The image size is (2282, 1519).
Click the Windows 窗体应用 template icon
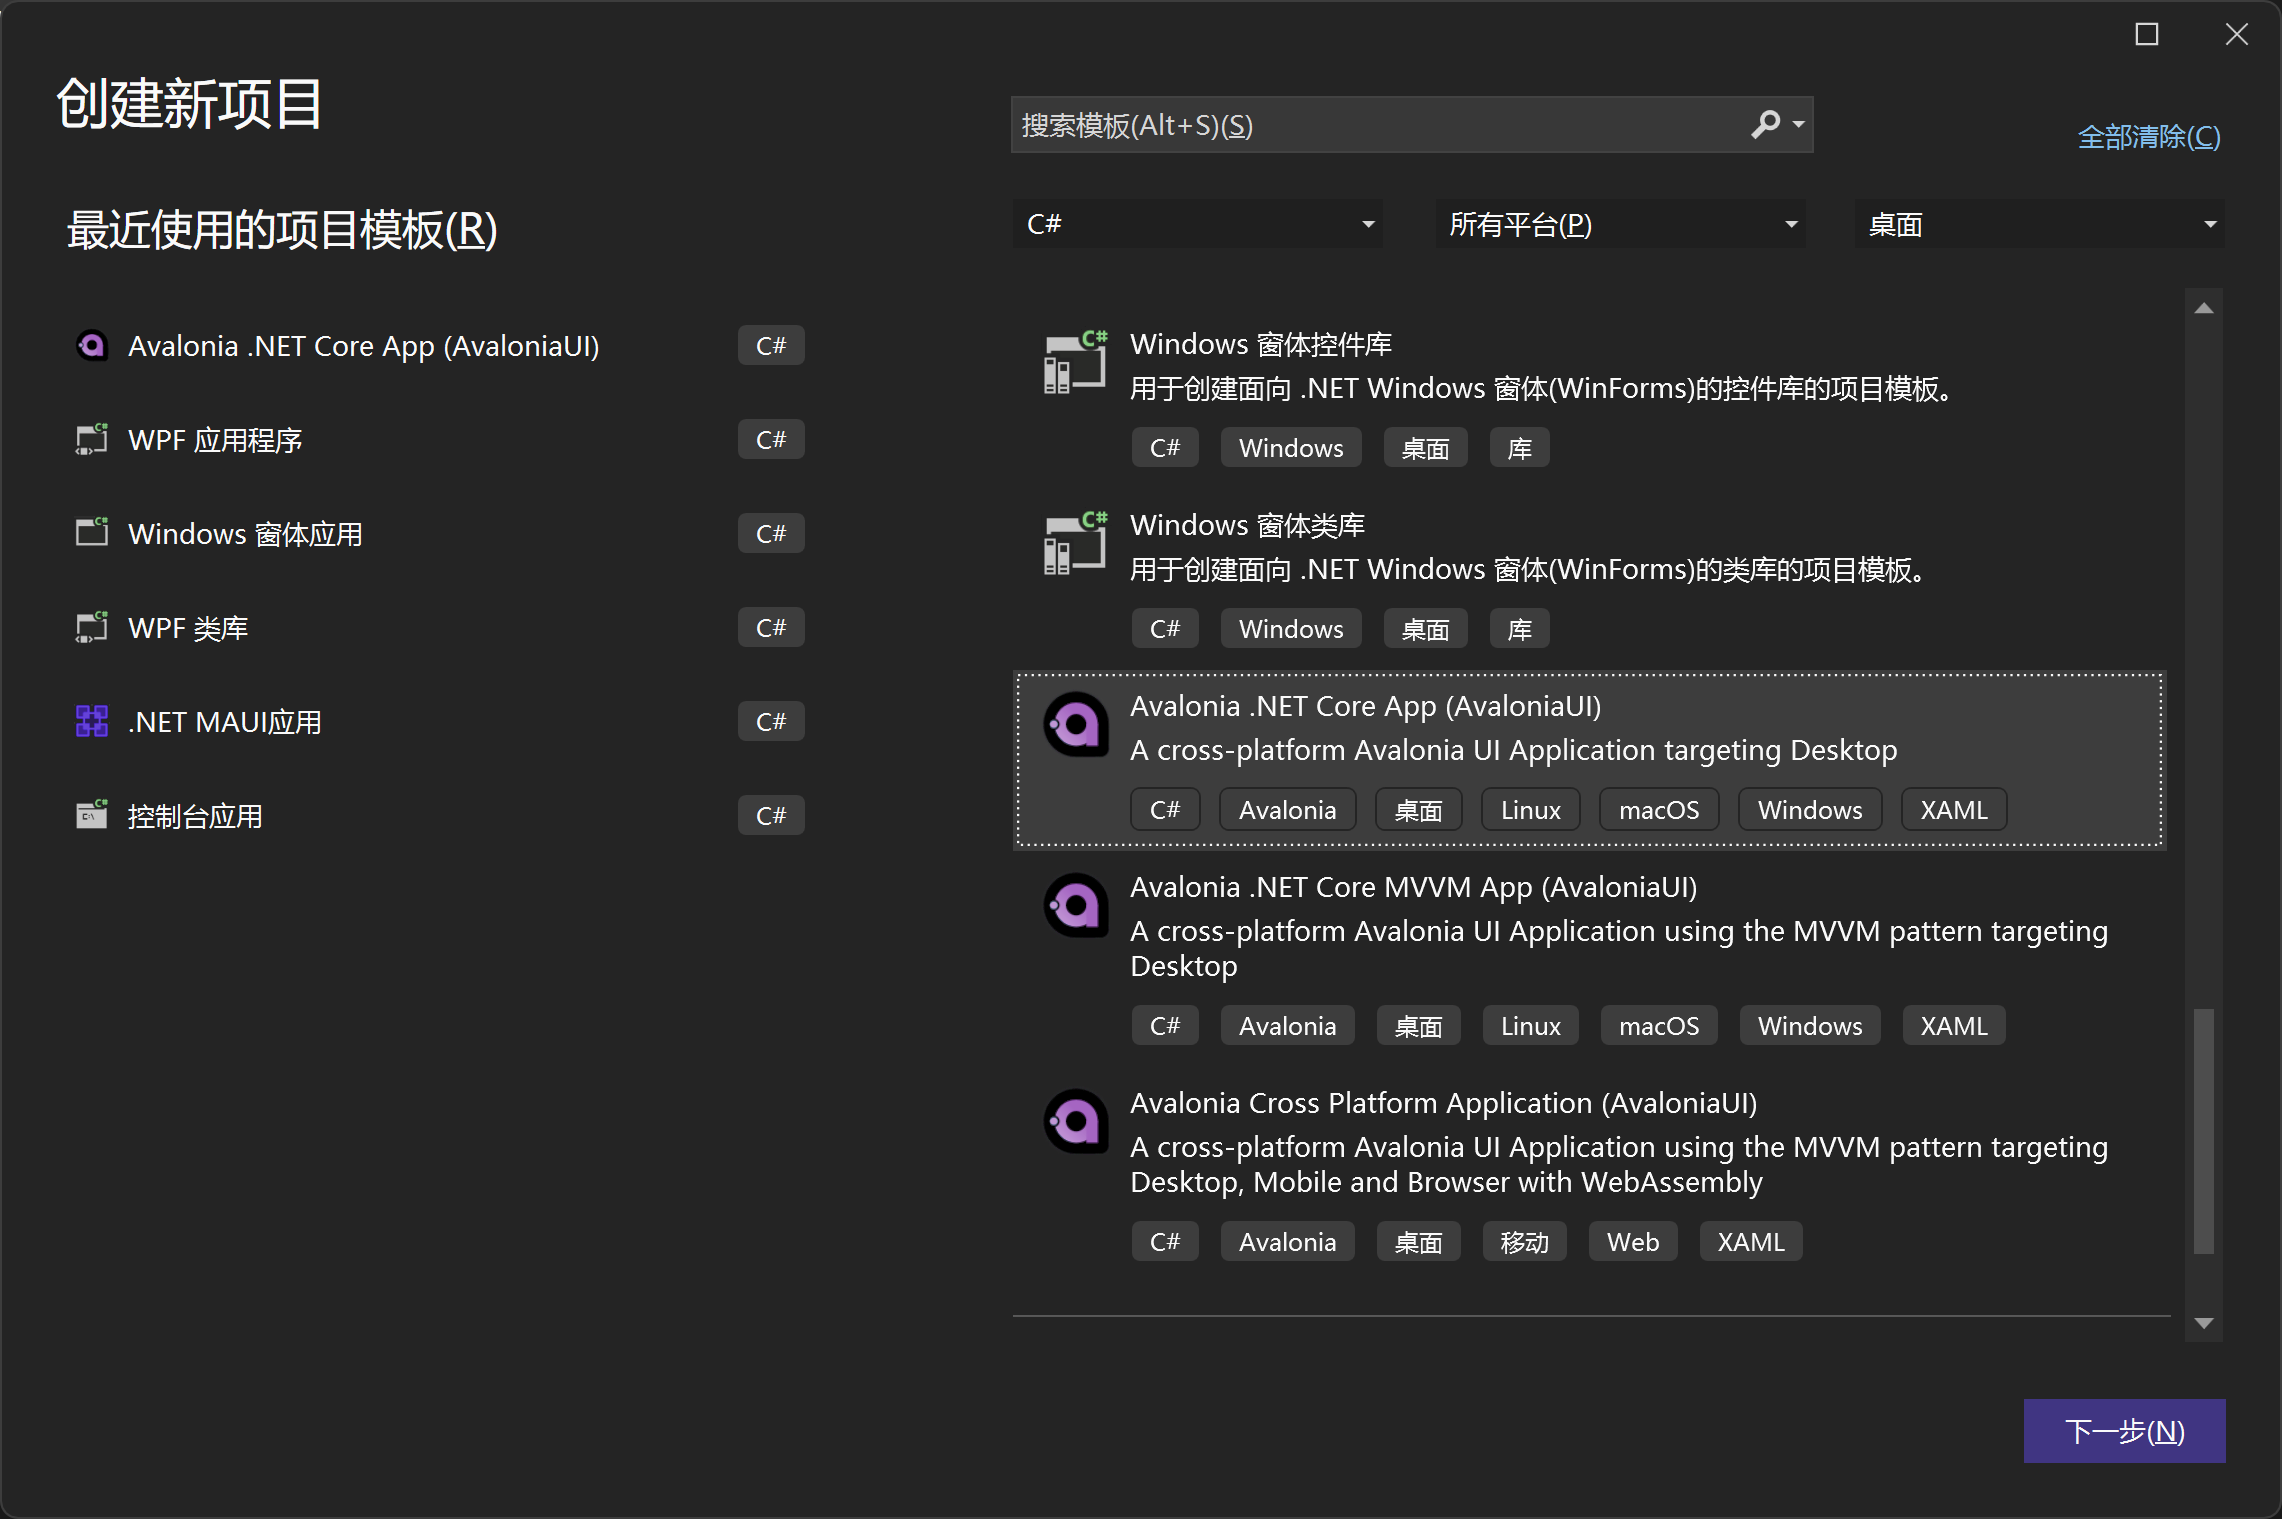91,532
